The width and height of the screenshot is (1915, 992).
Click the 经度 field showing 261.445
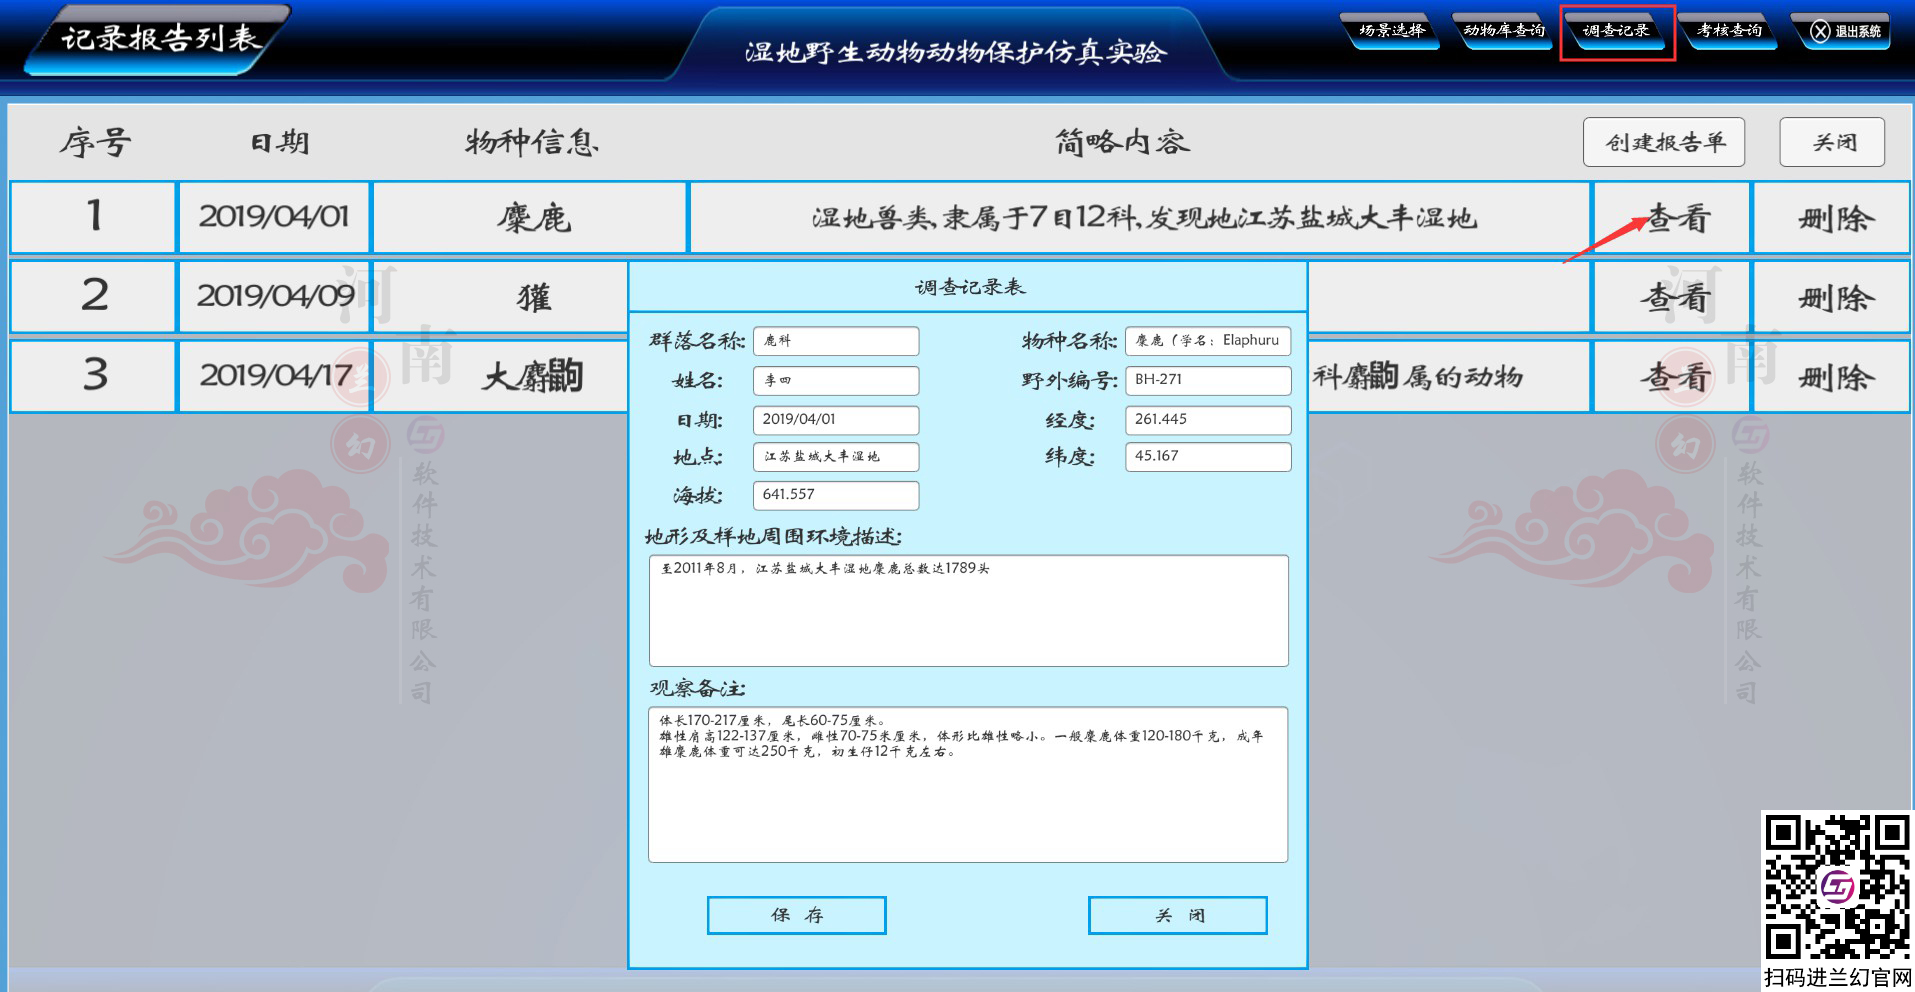click(1207, 420)
